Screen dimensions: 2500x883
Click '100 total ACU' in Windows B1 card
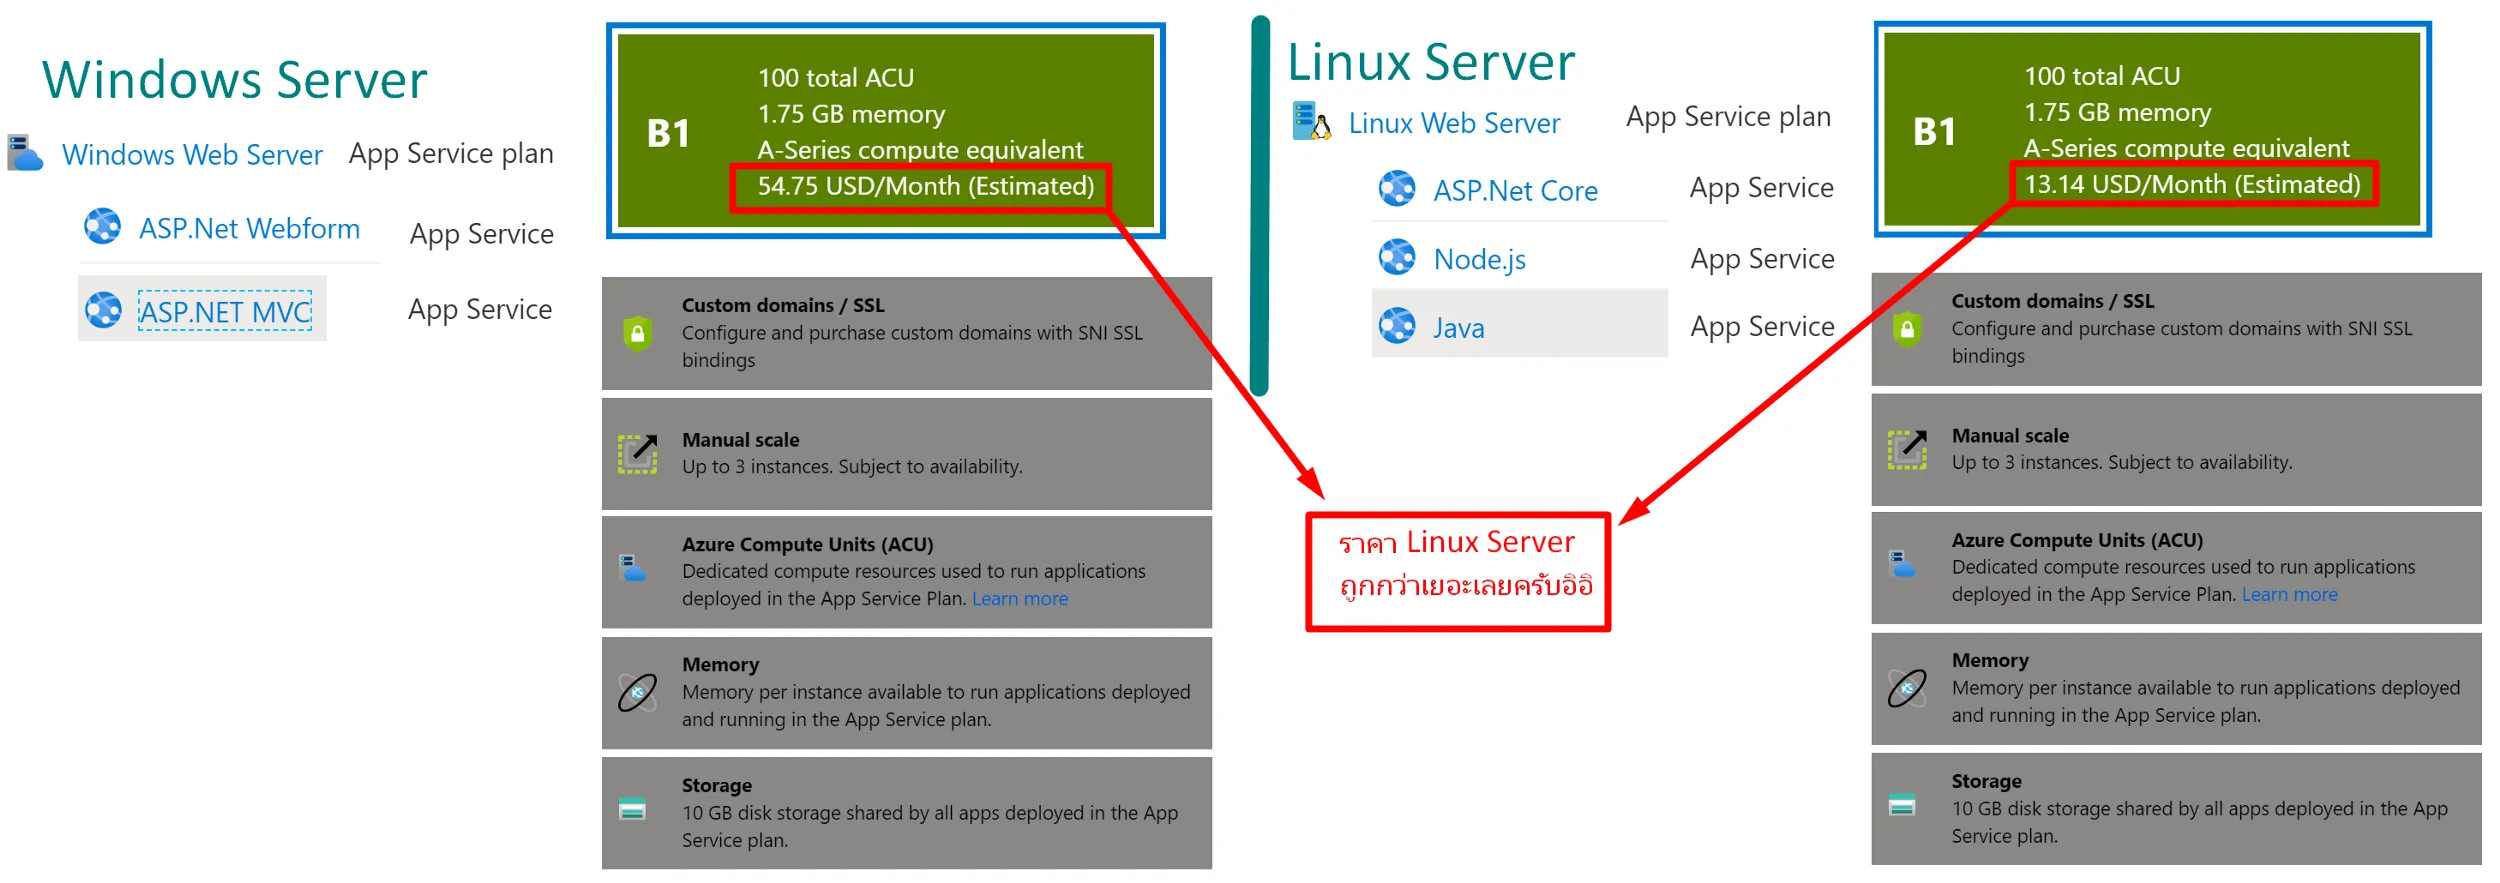(836, 79)
